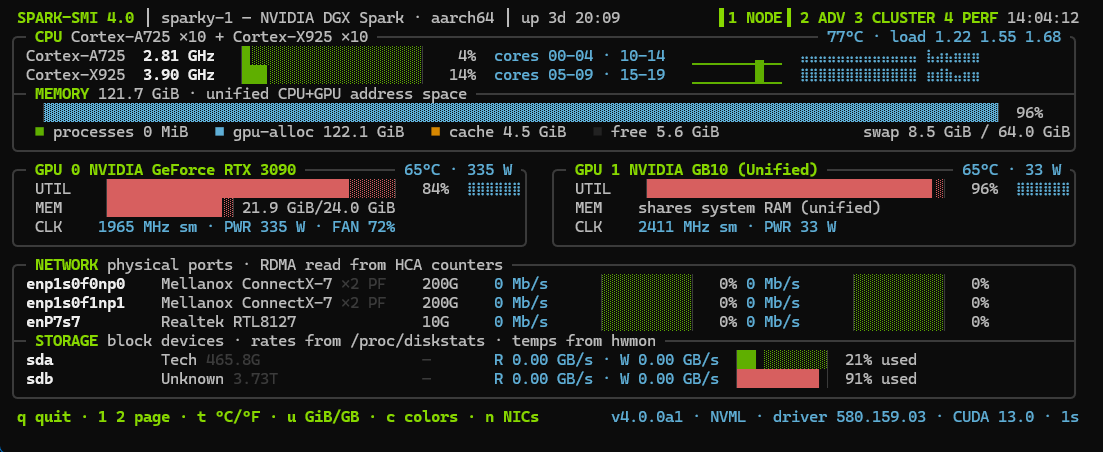
Task: Click the clock reading 14:04:12
Action: click(x=1043, y=18)
